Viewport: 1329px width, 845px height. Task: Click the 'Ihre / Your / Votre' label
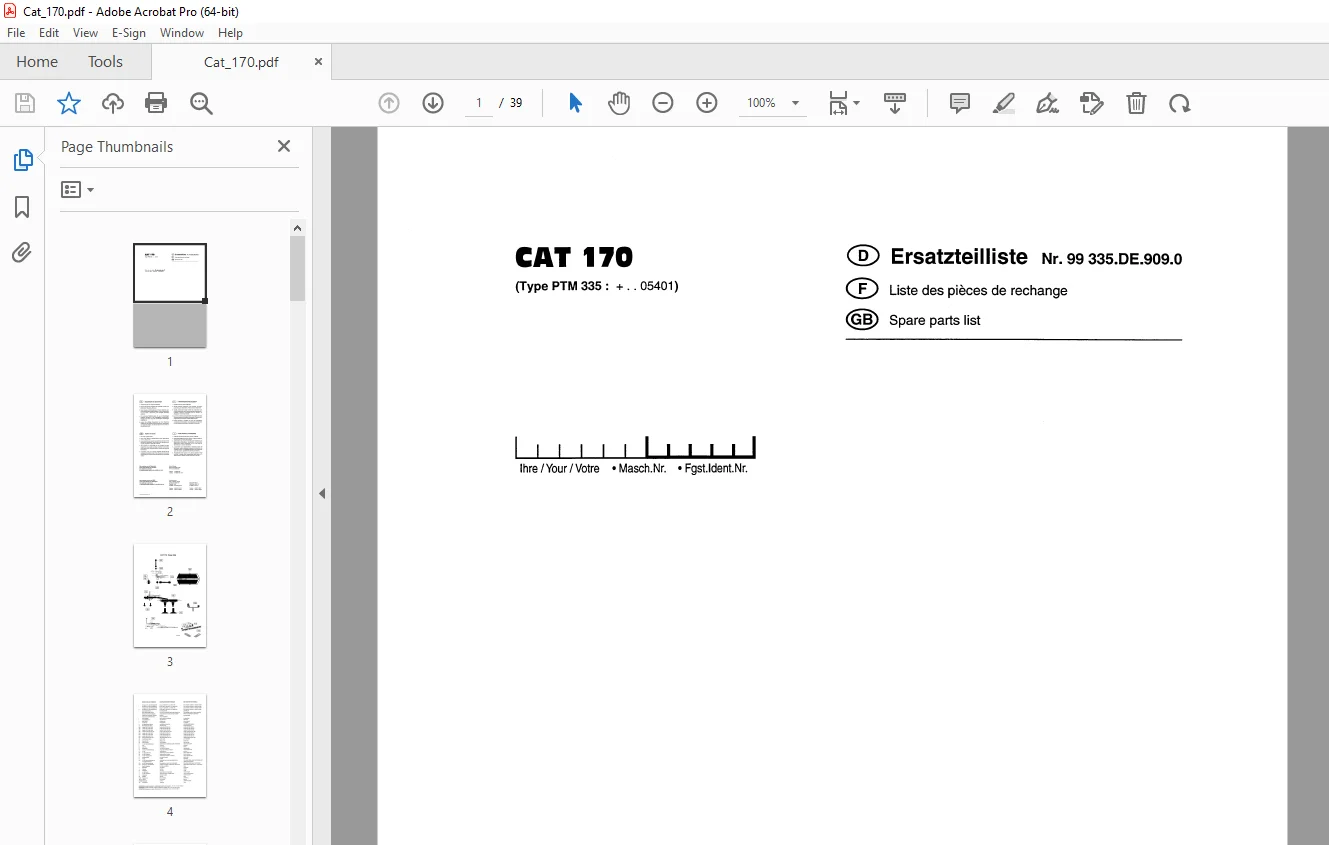pyautogui.click(x=559, y=468)
